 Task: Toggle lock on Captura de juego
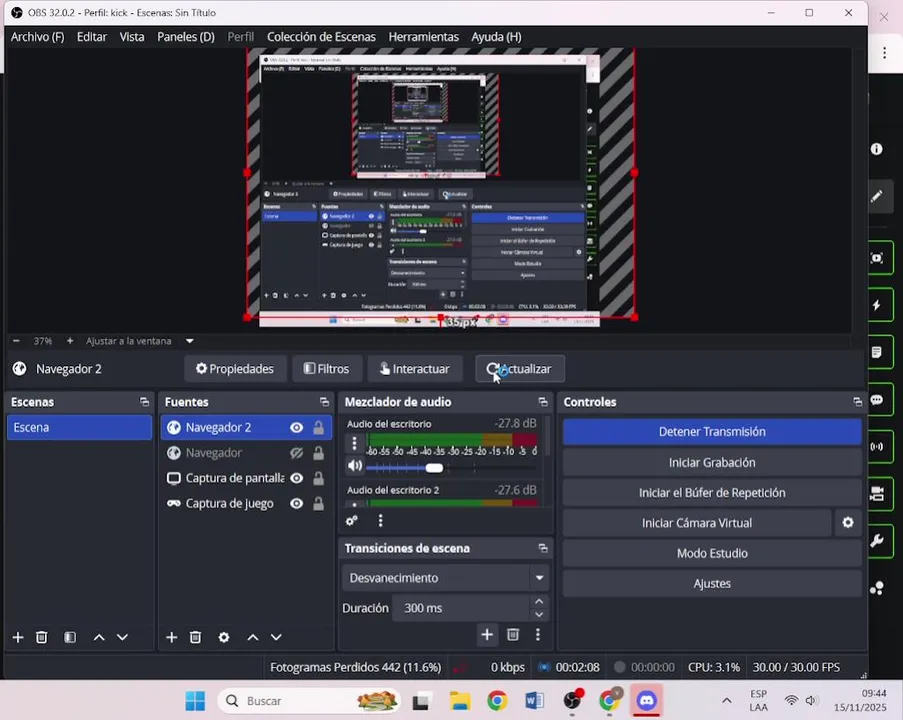click(318, 503)
